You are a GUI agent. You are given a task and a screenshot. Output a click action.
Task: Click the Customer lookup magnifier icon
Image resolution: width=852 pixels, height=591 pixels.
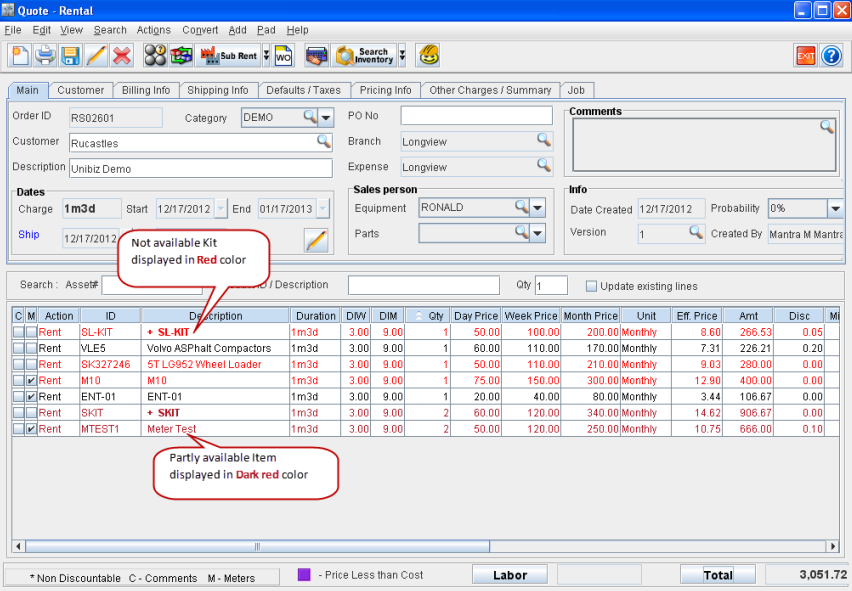point(323,141)
